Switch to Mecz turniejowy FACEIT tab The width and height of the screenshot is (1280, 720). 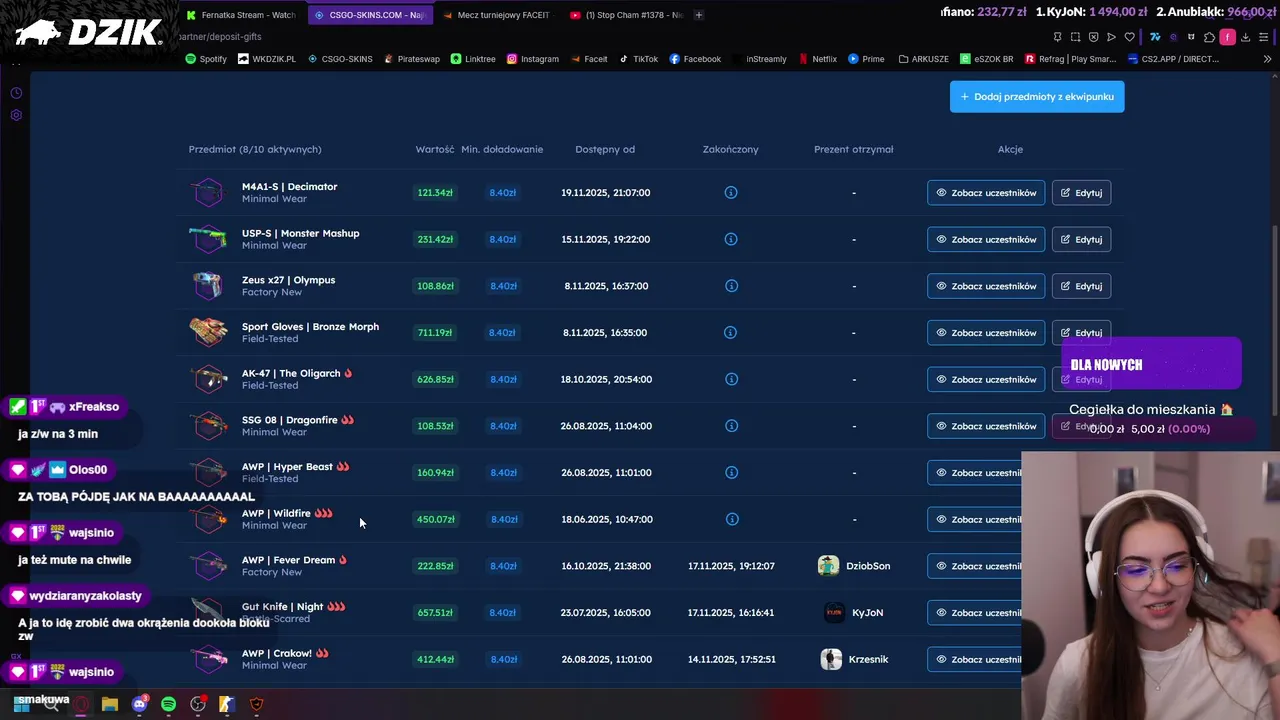[x=497, y=15]
